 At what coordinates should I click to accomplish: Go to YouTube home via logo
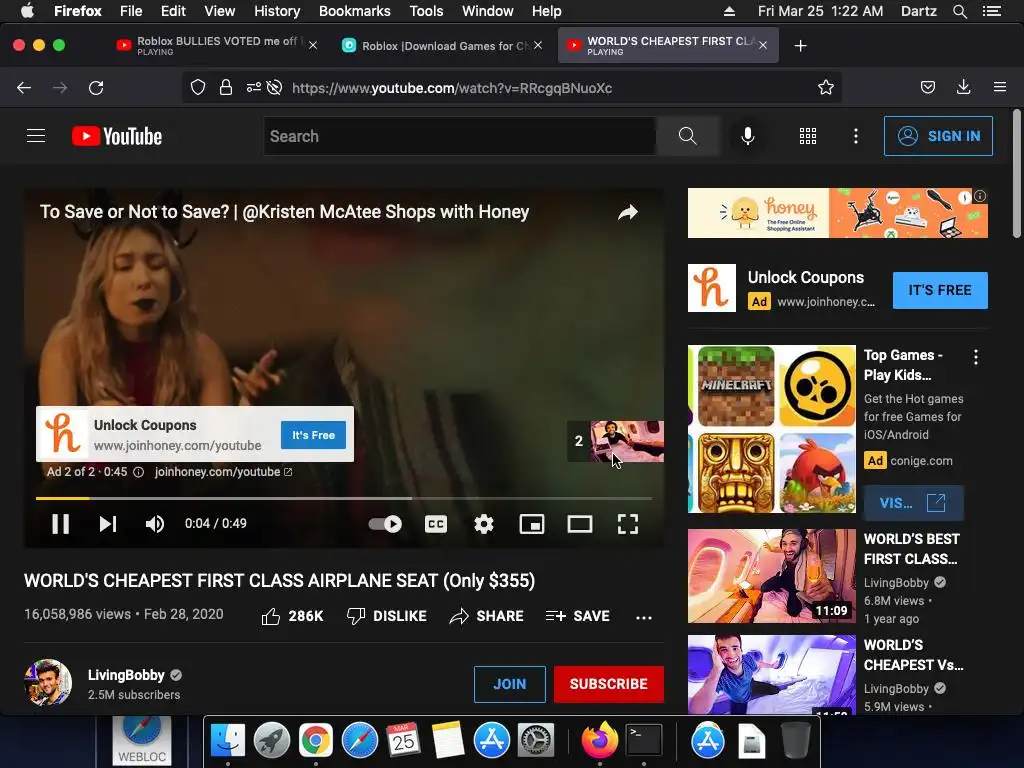point(117,136)
